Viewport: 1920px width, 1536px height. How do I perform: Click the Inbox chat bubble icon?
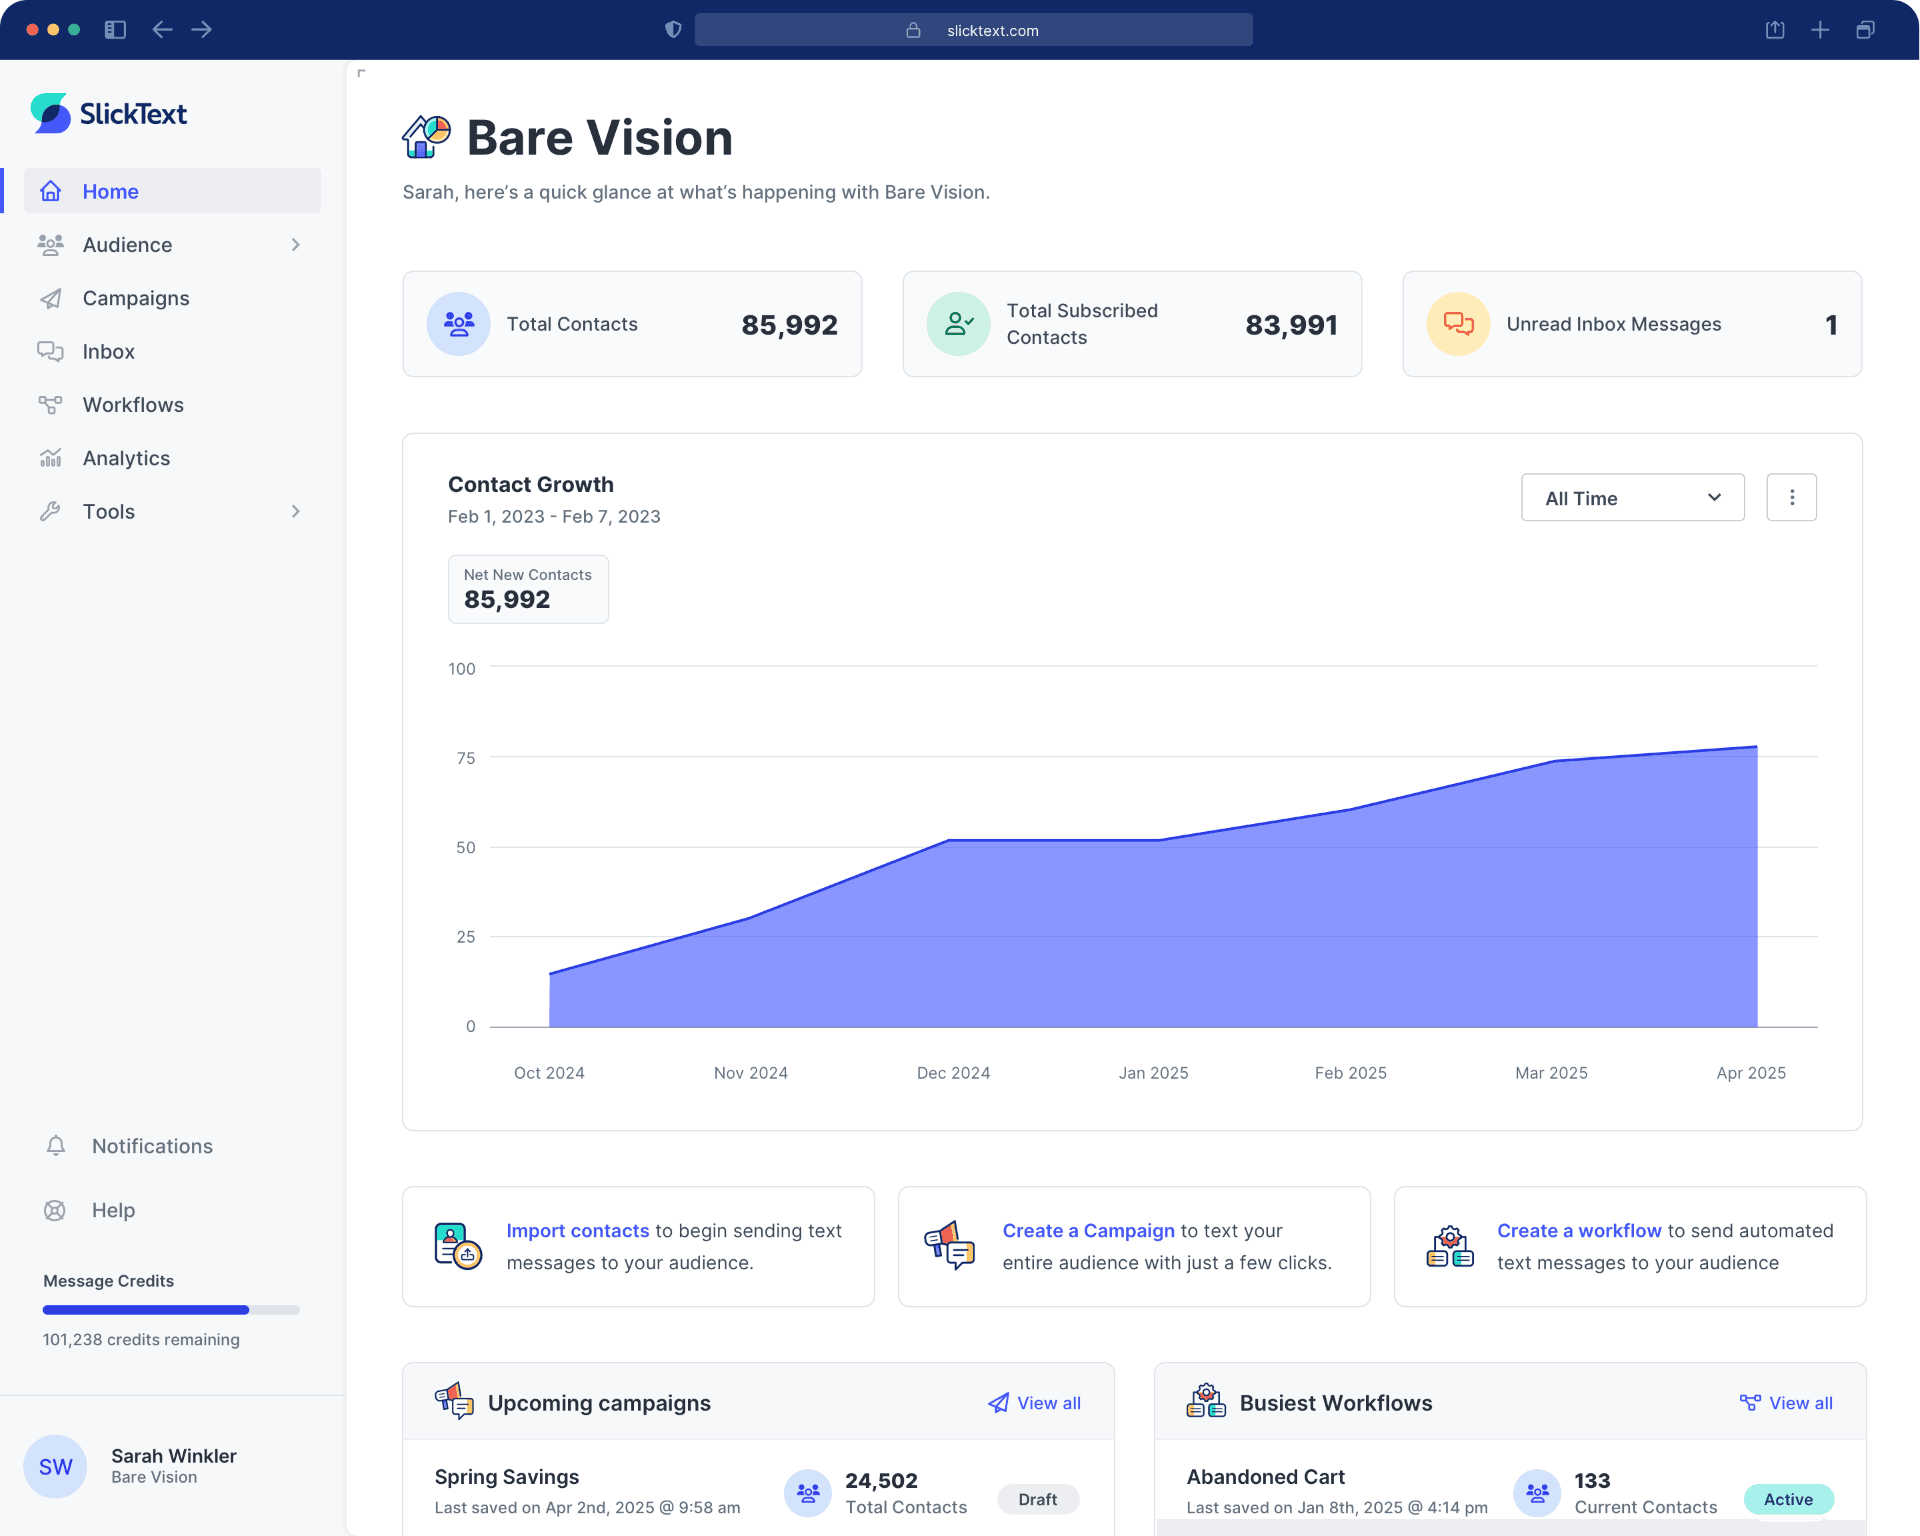tap(51, 351)
